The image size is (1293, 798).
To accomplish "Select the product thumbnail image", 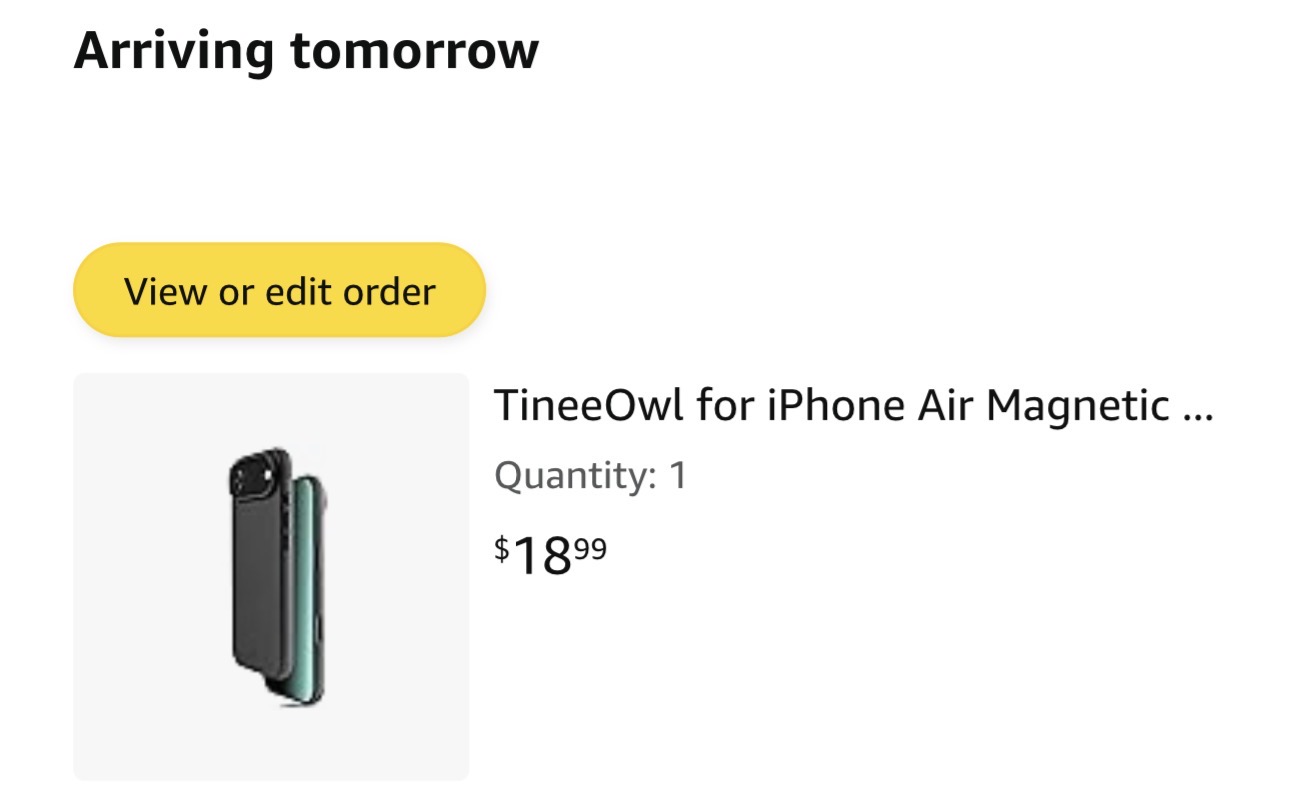I will click(x=271, y=576).
